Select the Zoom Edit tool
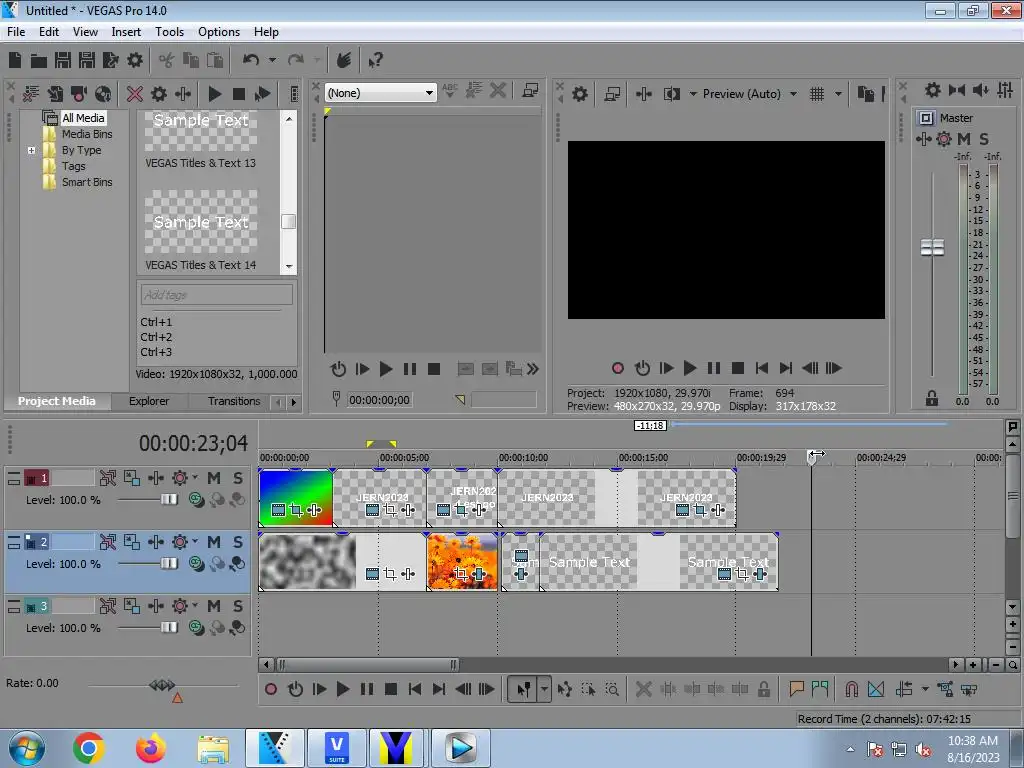The height and width of the screenshot is (768, 1024). point(612,689)
